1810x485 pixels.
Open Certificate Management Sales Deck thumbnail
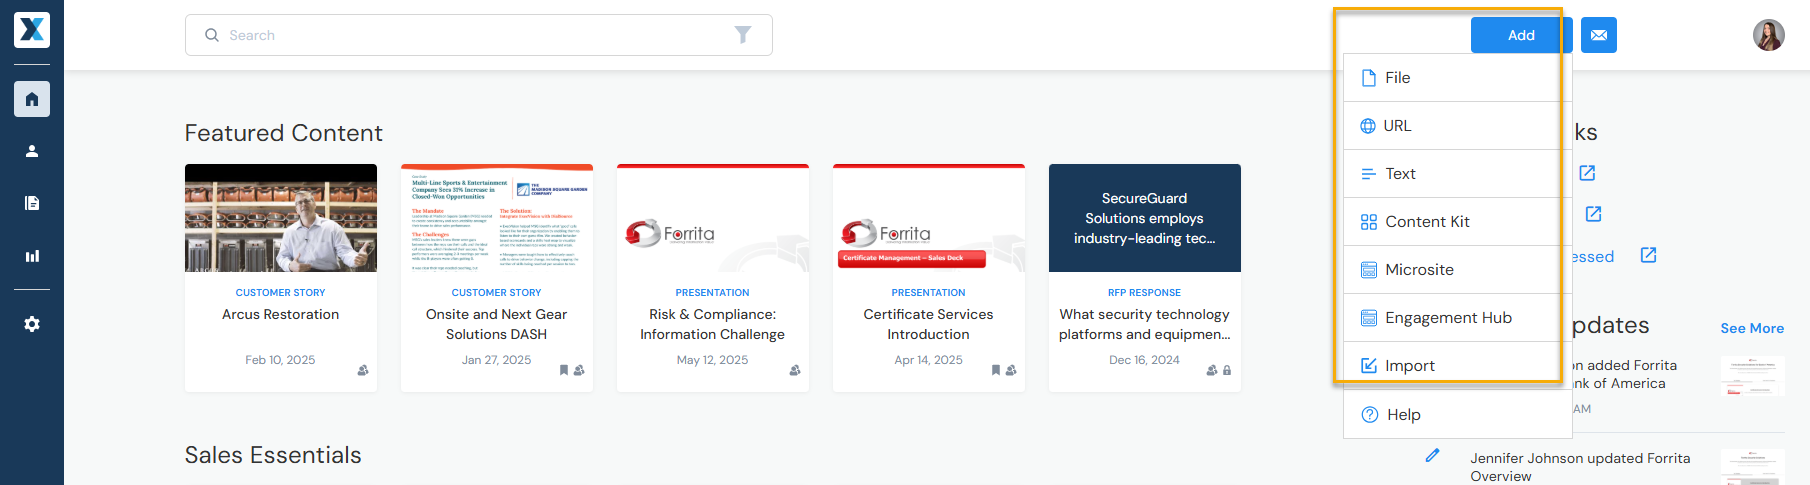pyautogui.click(x=929, y=218)
